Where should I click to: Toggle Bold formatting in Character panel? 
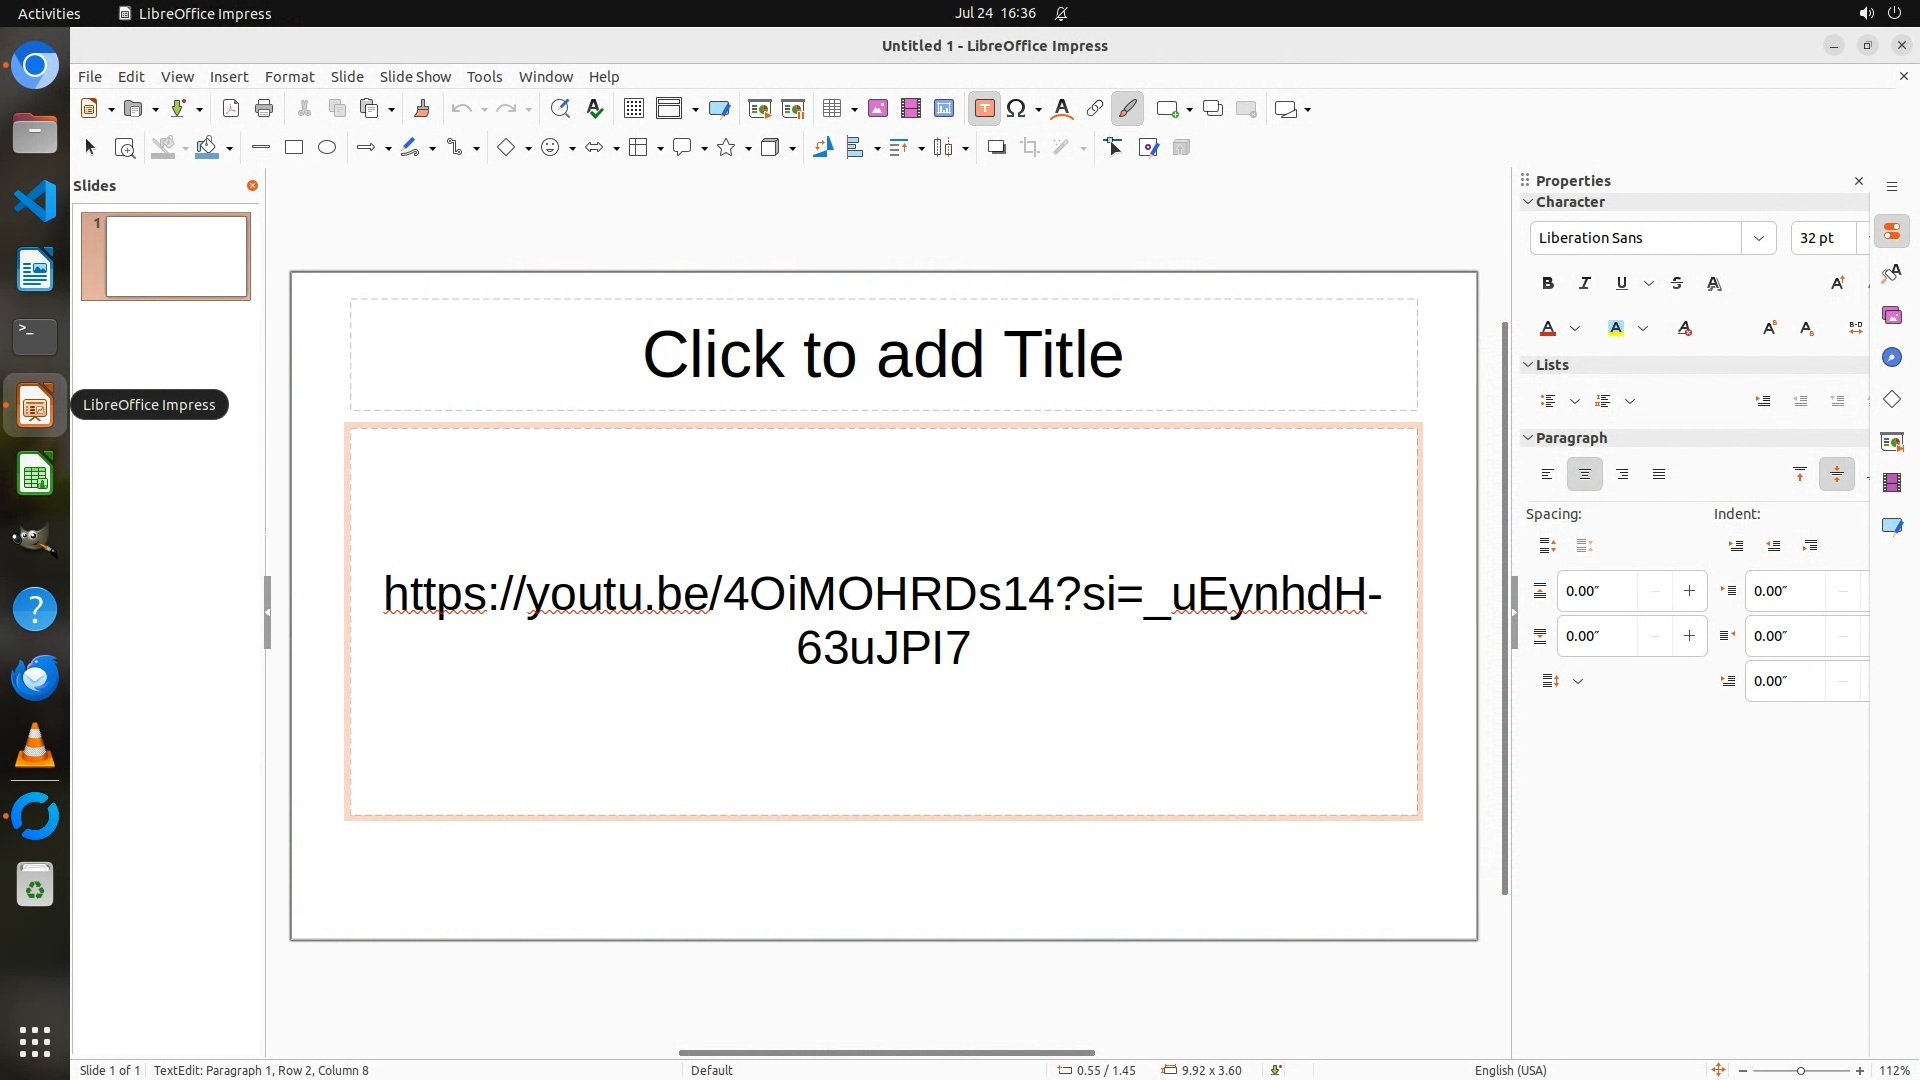(1548, 284)
